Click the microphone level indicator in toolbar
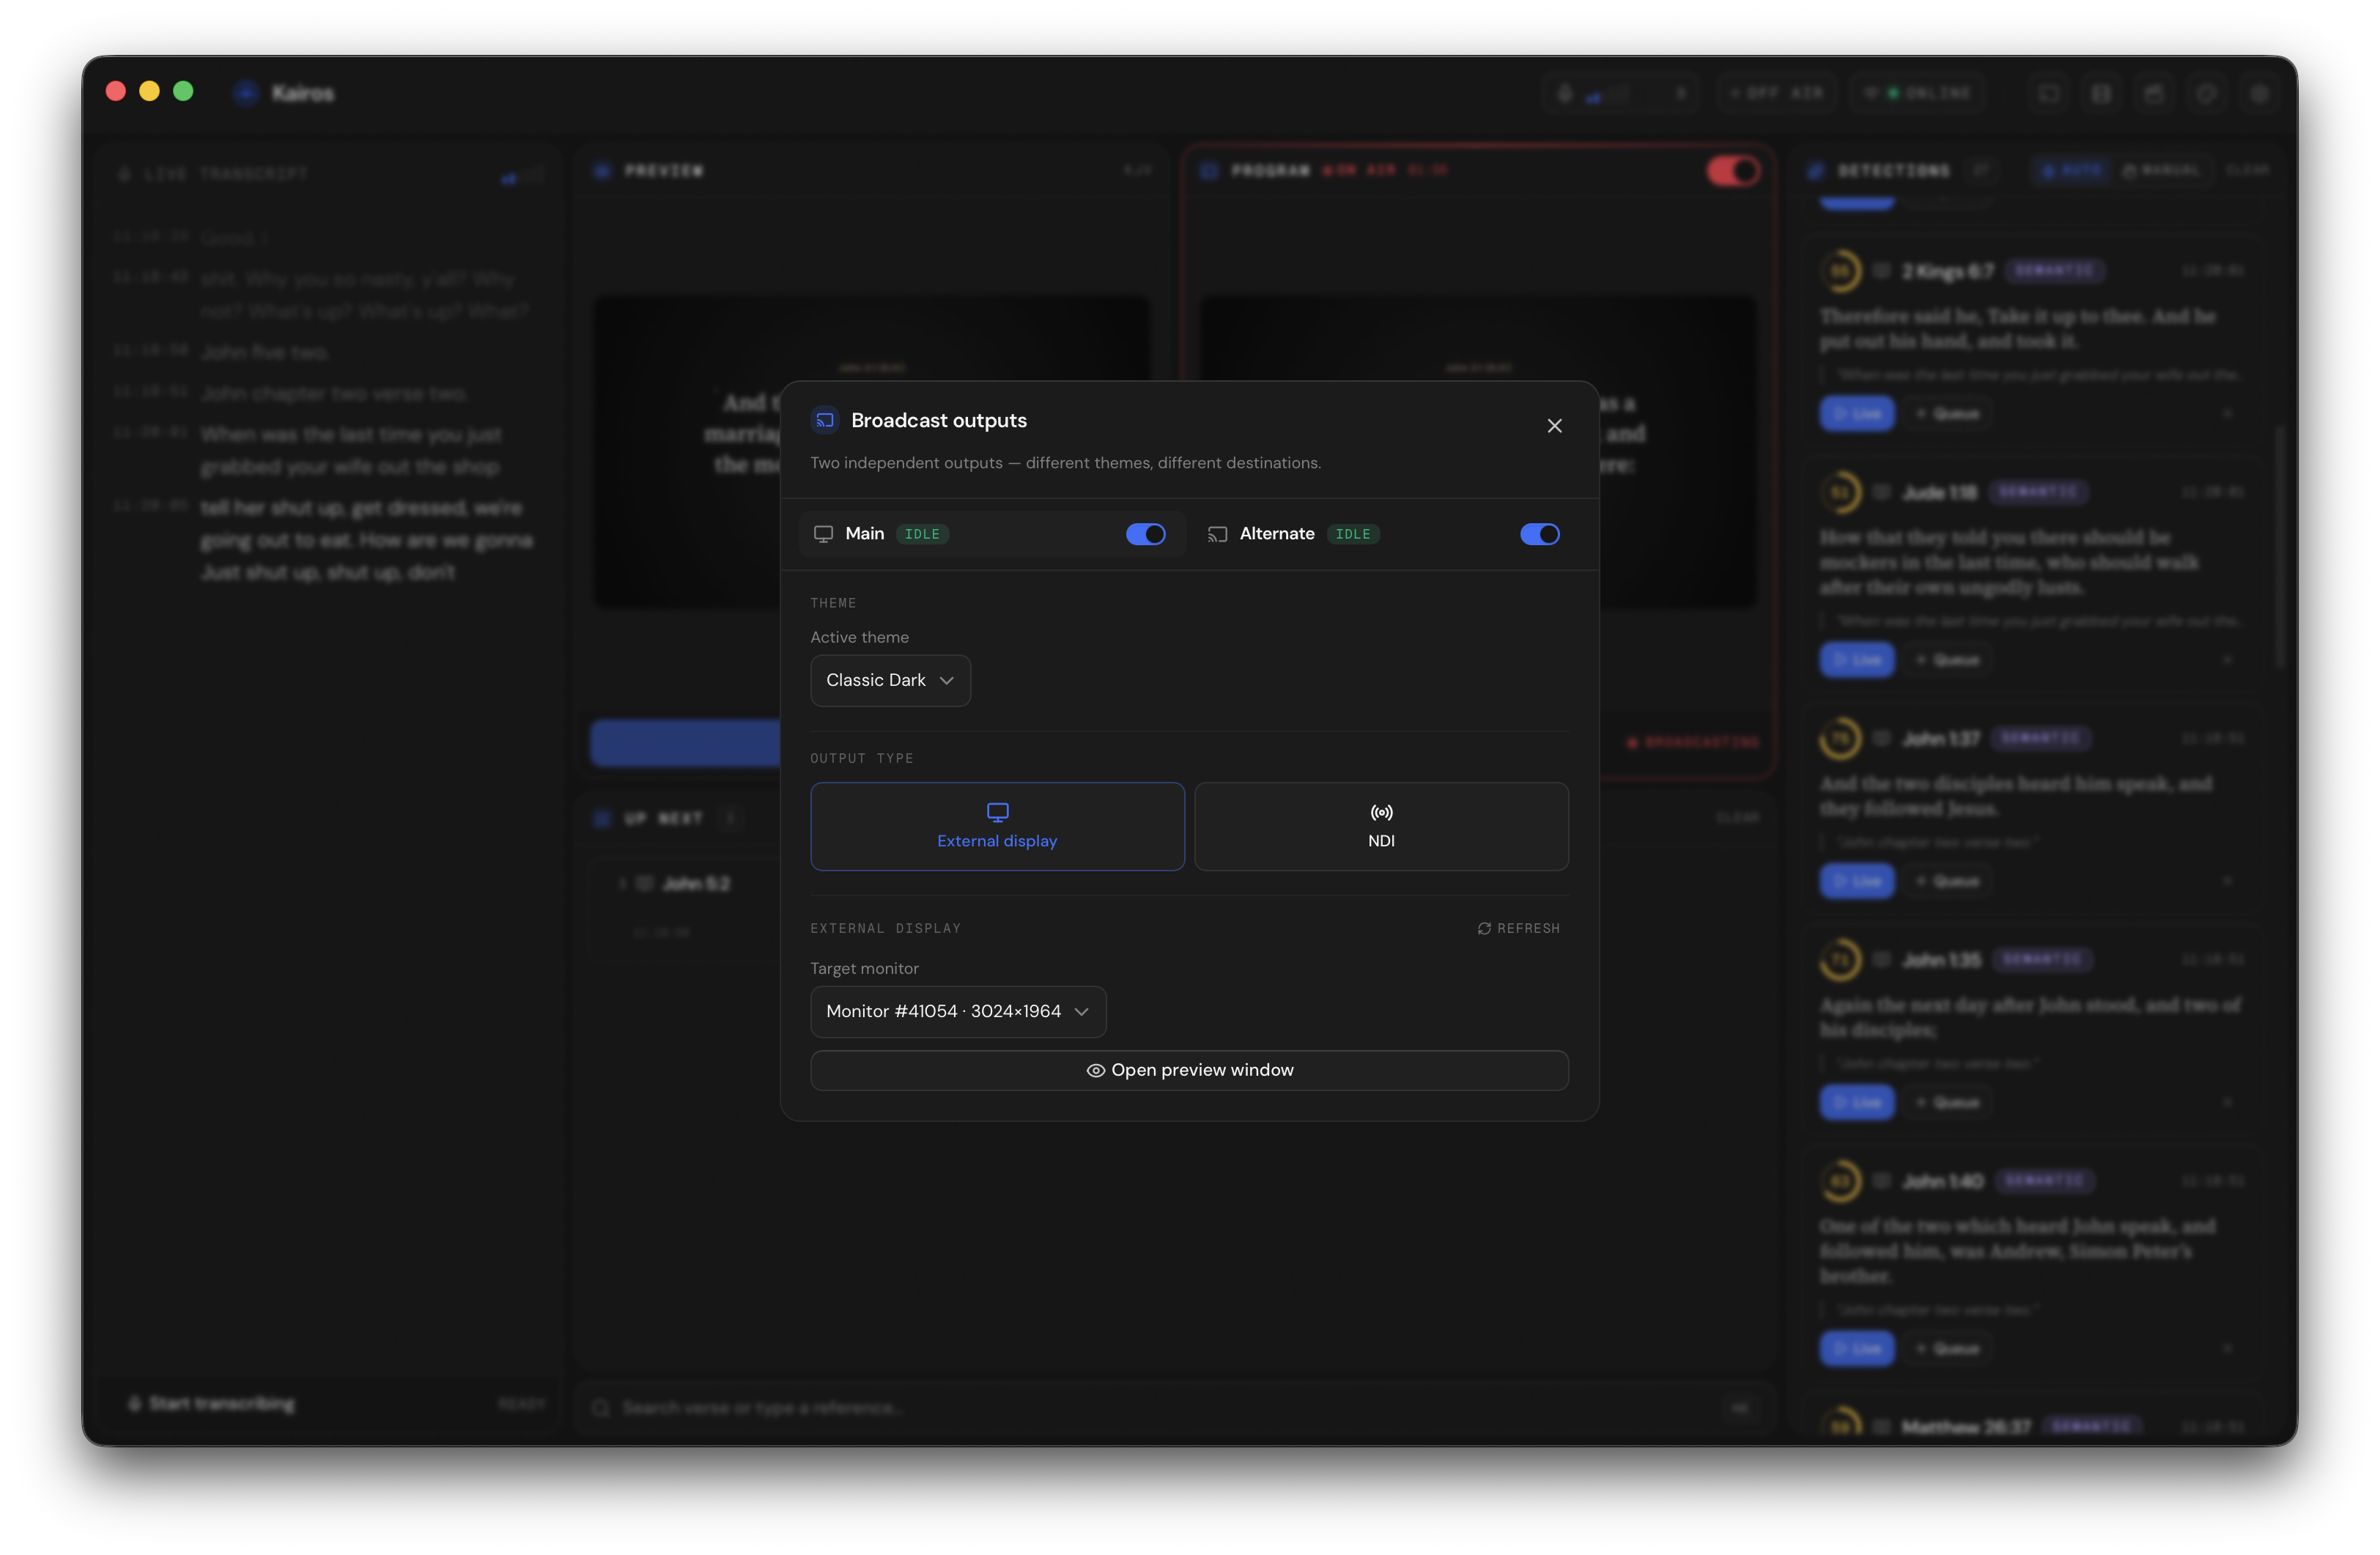Screen dimensions: 2380x1555 click(1620, 93)
